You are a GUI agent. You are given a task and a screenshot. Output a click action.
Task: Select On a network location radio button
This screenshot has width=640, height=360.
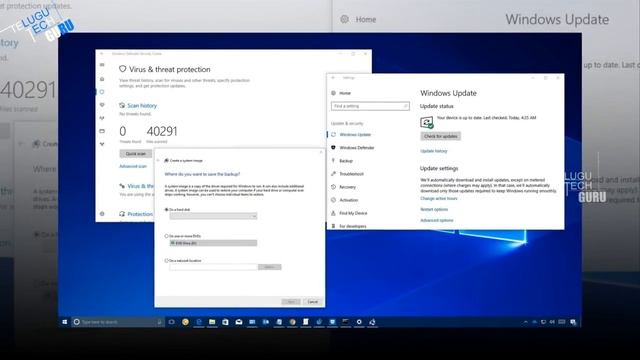pyautogui.click(x=167, y=260)
